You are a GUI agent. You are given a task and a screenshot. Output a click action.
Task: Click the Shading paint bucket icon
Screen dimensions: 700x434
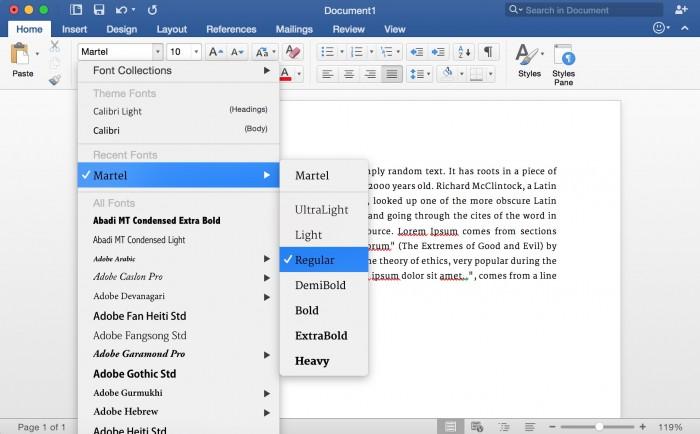point(447,73)
